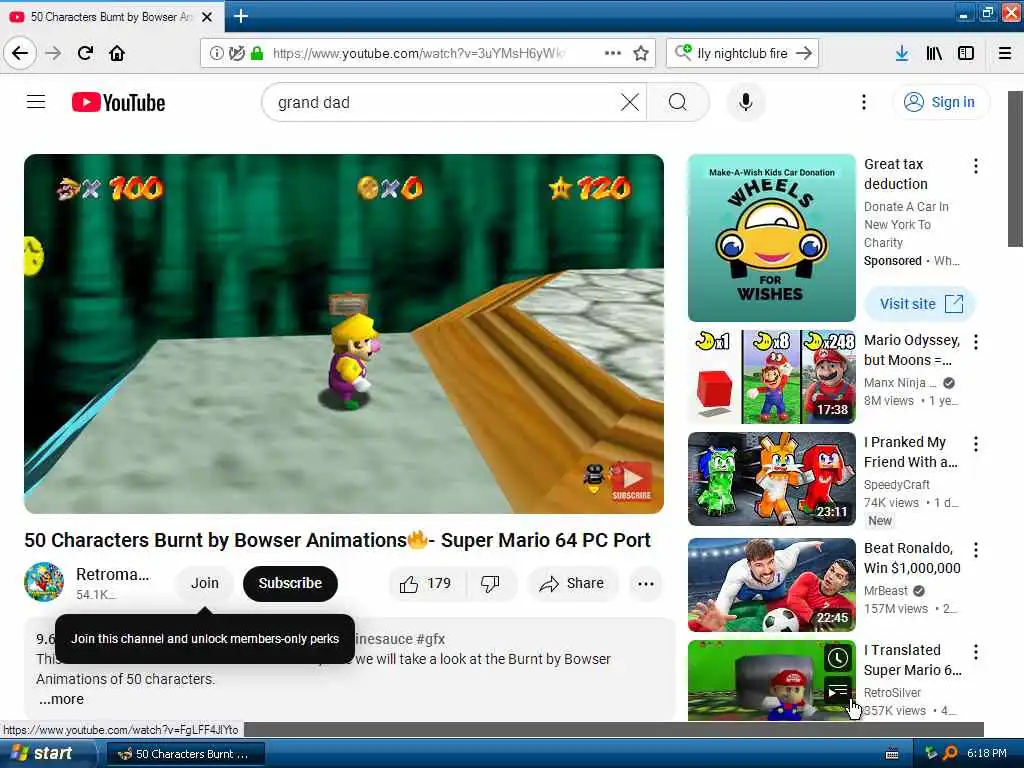Open page actions three-dot menu in address bar
Image resolution: width=1024 pixels, height=768 pixels.
(613, 53)
